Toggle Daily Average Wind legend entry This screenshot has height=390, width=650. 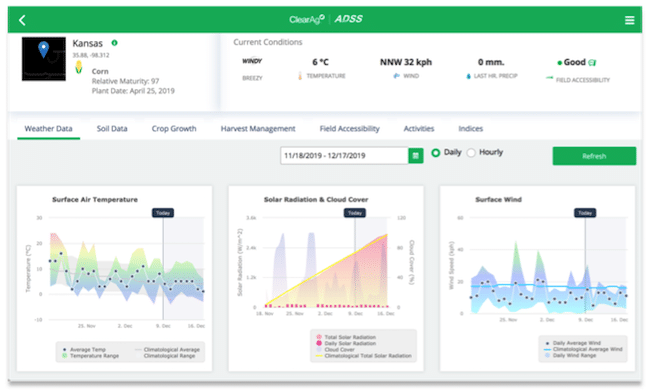point(573,343)
